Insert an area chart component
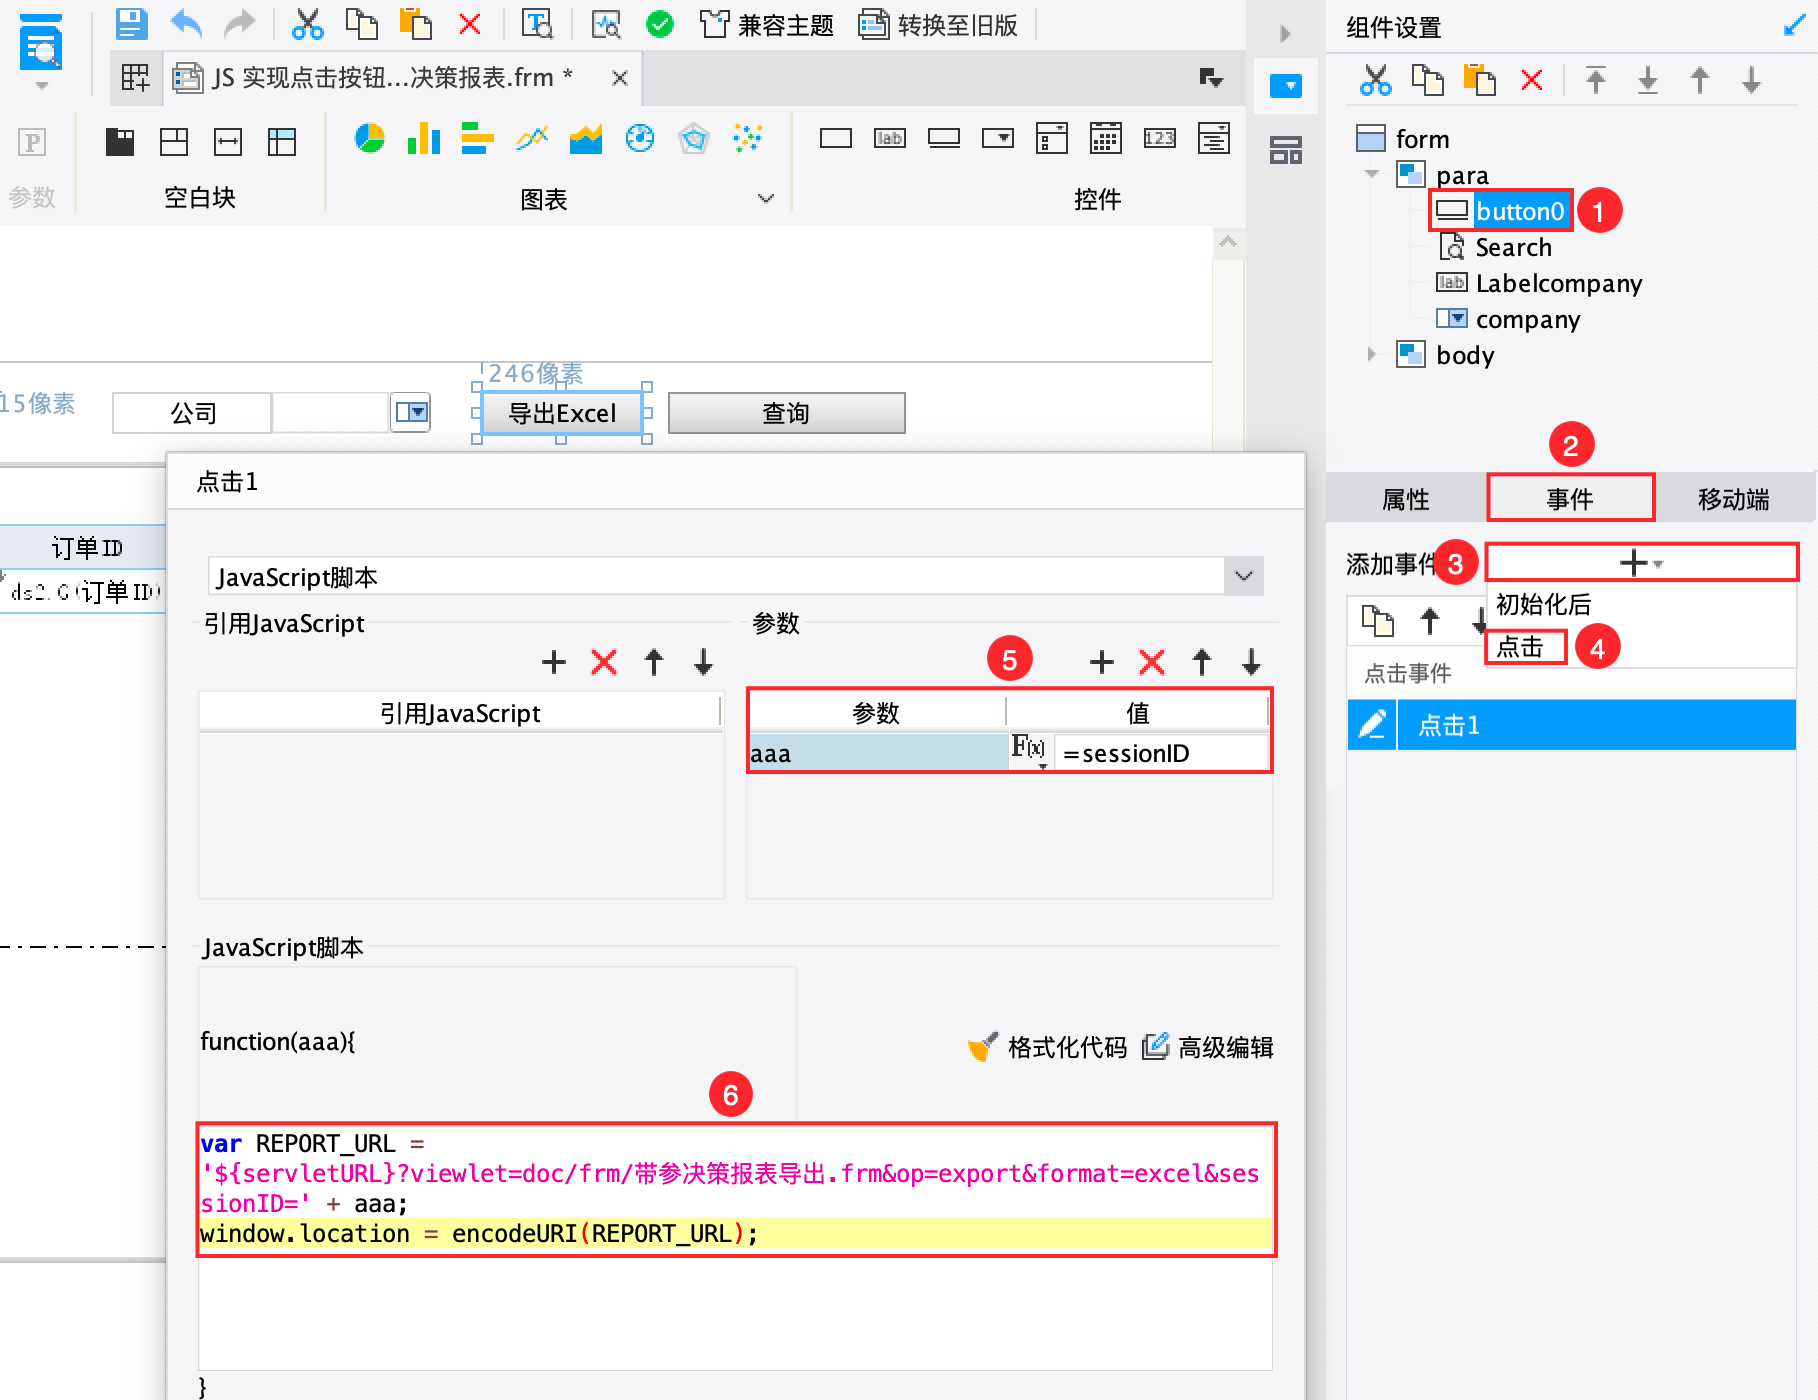 (586, 138)
